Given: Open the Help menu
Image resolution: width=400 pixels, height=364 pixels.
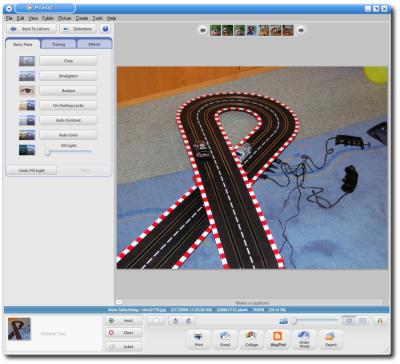Looking at the screenshot, I should [x=112, y=18].
